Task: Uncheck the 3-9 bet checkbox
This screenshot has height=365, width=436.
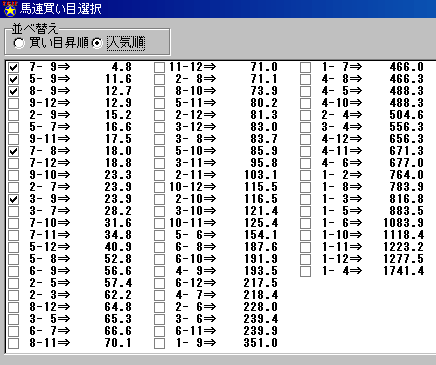Action: 13,199
